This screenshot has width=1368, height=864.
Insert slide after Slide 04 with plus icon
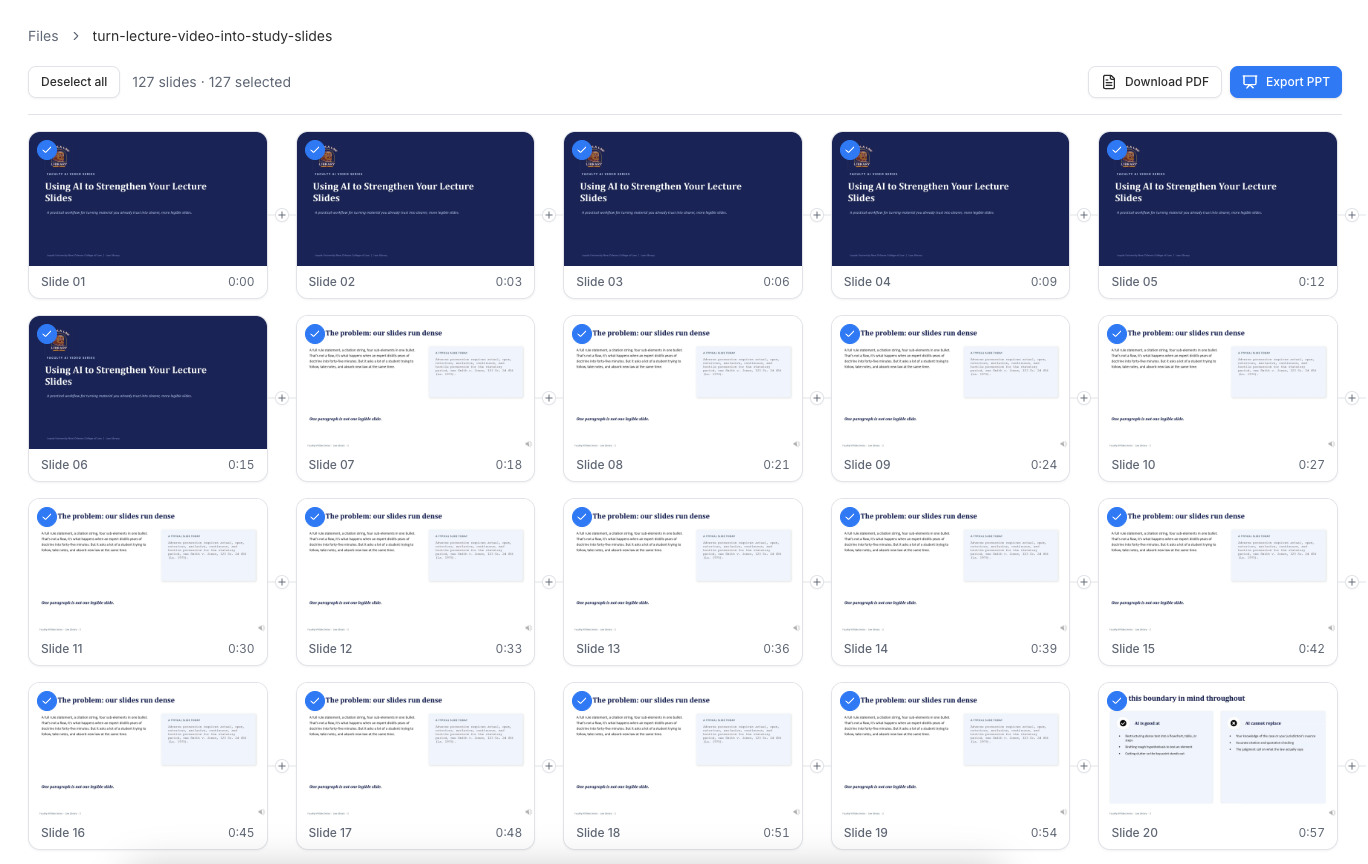1084,215
